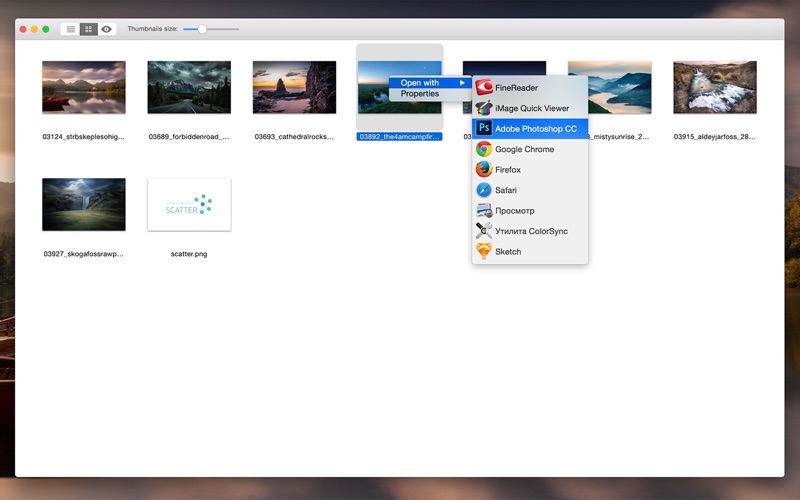
Task: Expand the Open with submenu arrow
Action: click(462, 83)
